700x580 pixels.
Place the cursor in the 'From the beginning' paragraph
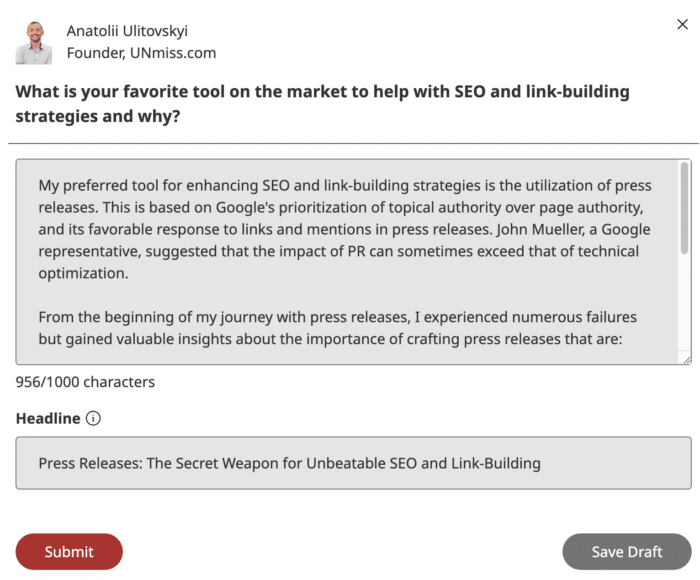338,328
